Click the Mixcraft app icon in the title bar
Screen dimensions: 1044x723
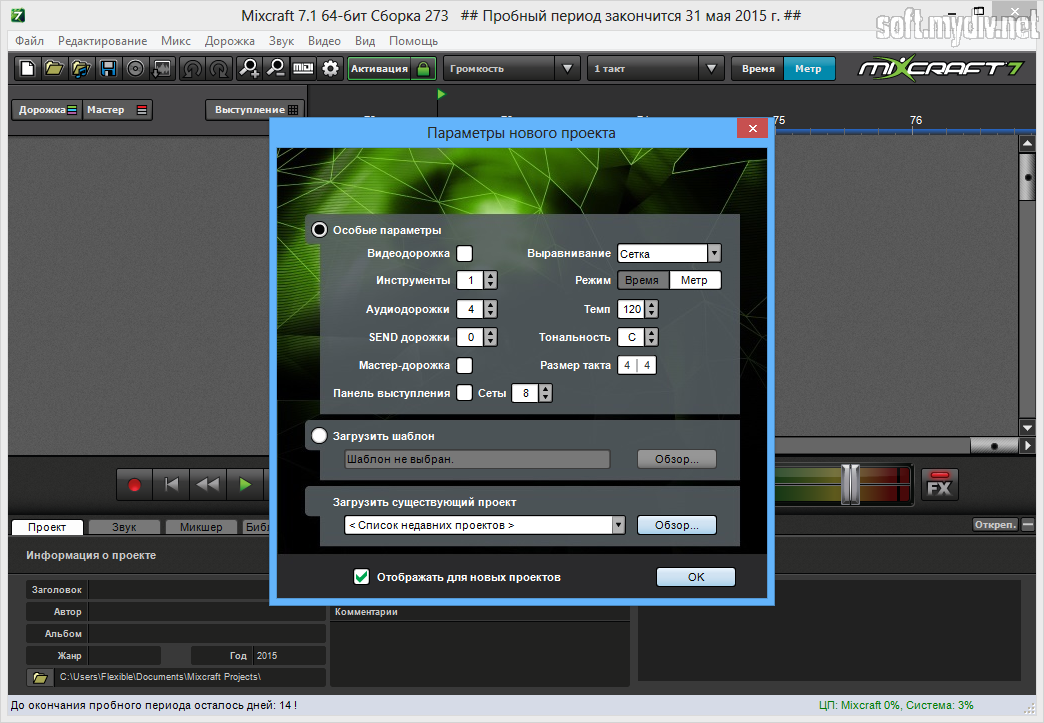pyautogui.click(x=18, y=15)
